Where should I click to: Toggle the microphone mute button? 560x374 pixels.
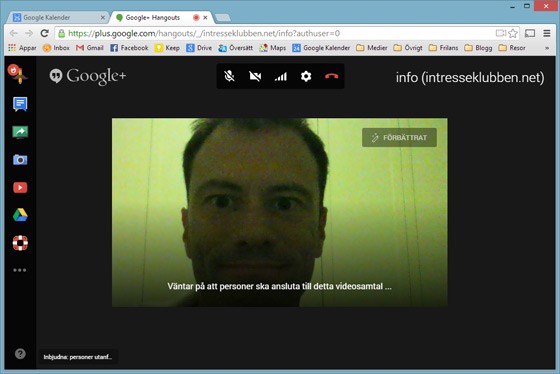pyautogui.click(x=229, y=76)
